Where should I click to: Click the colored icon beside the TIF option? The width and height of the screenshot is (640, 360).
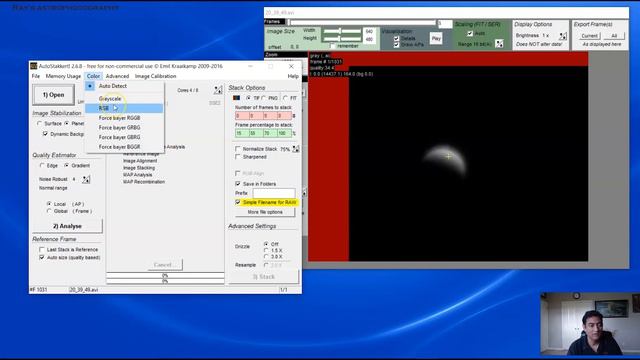click(x=236, y=98)
